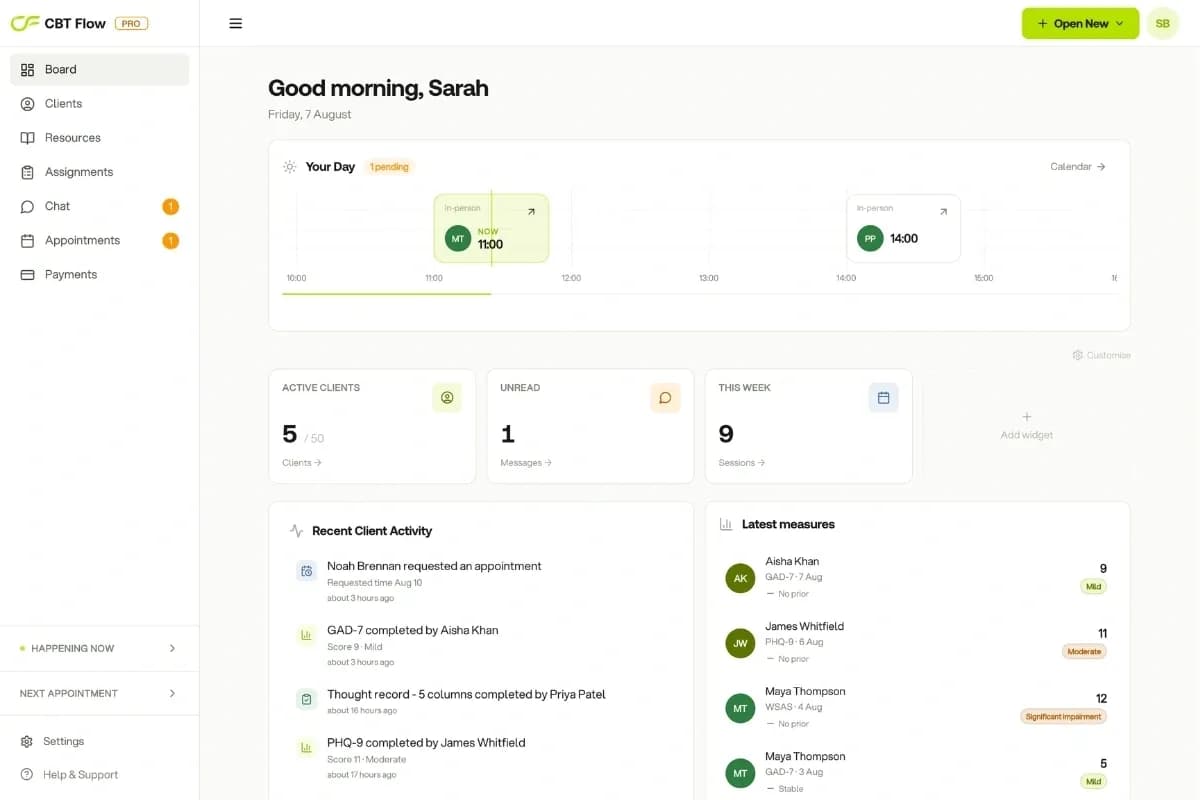Expand the Open New dropdown

[1080, 24]
